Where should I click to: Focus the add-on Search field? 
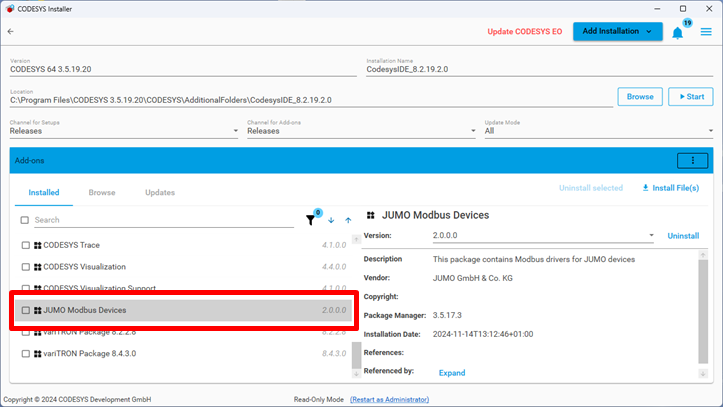click(164, 220)
